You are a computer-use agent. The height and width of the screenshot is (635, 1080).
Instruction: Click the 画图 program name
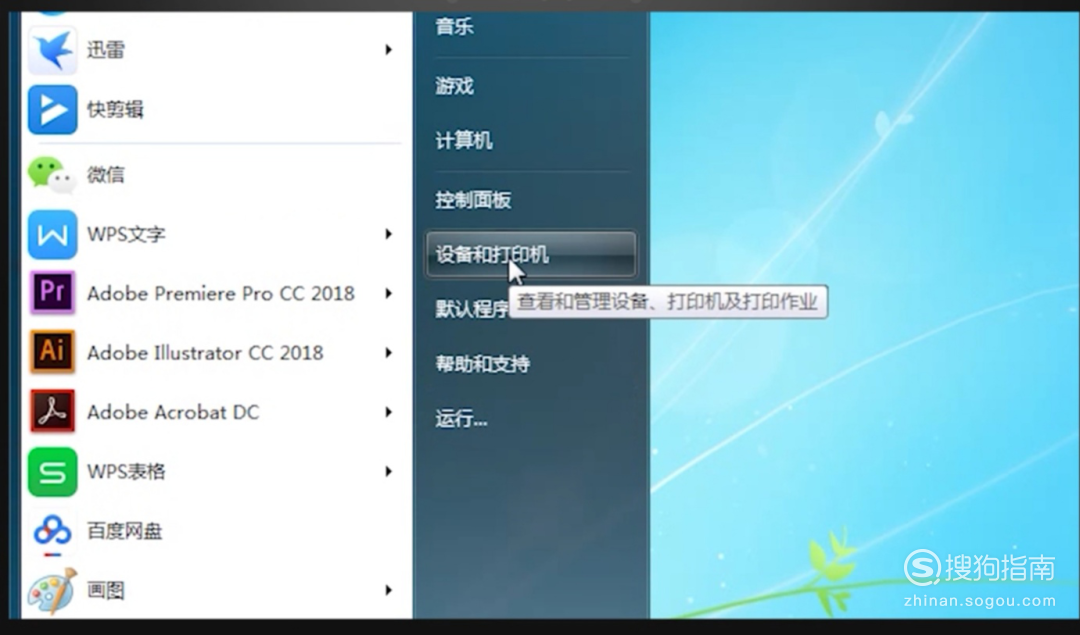point(106,590)
